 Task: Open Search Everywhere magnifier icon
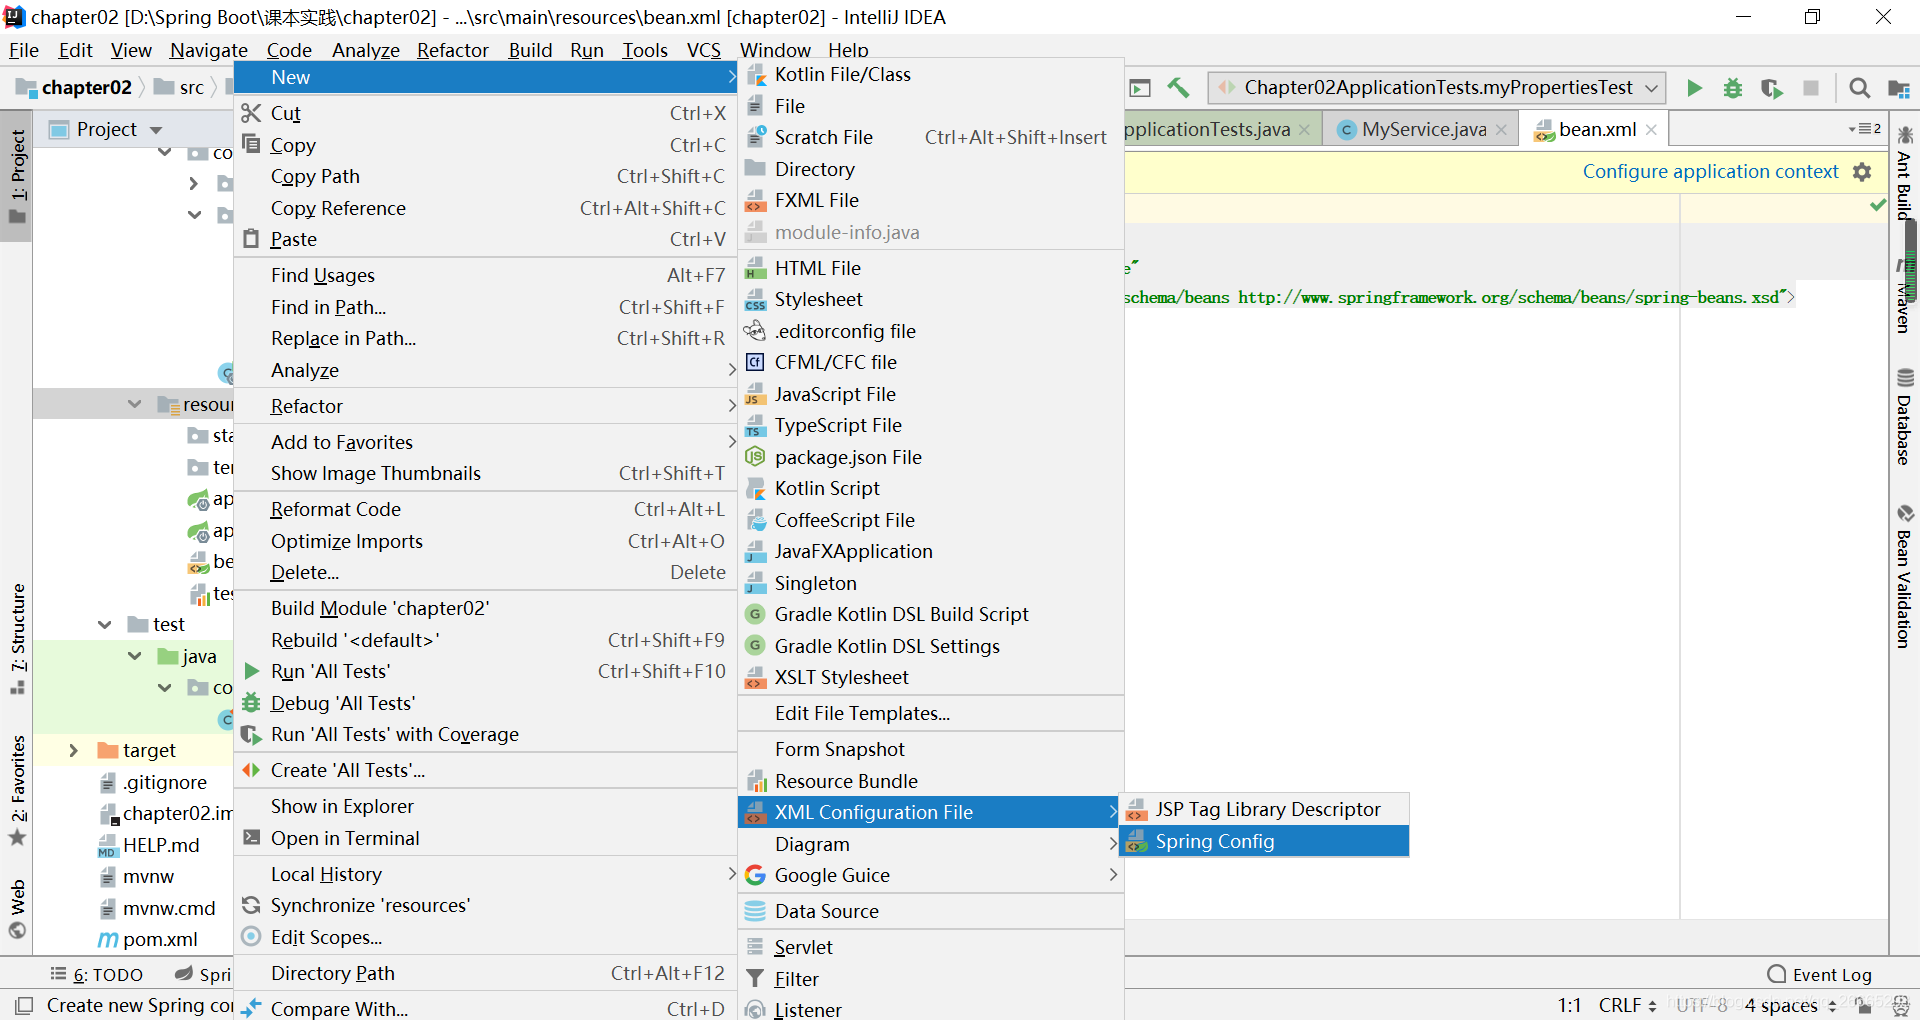(1860, 88)
